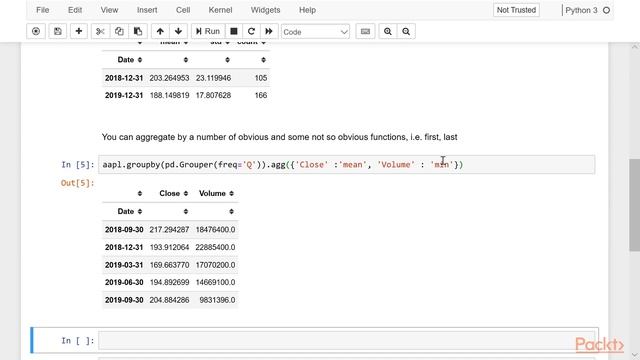Viewport: 640px width, 360px height.
Task: Move selected cell up arrow
Action: pyautogui.click(x=160, y=31)
